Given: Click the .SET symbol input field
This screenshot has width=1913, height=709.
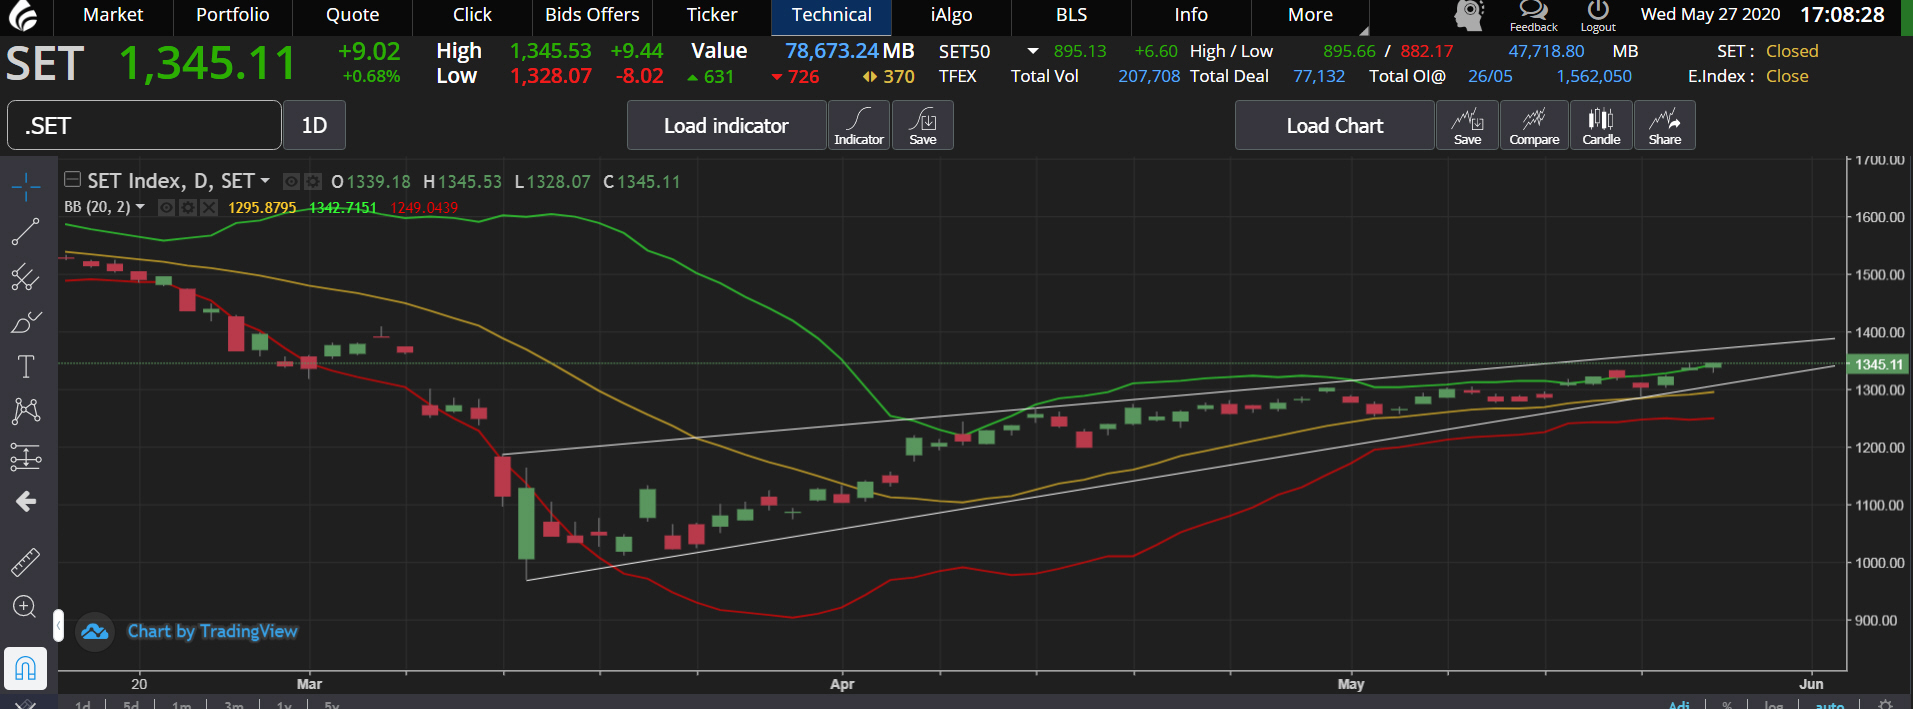Looking at the screenshot, I should 144,126.
